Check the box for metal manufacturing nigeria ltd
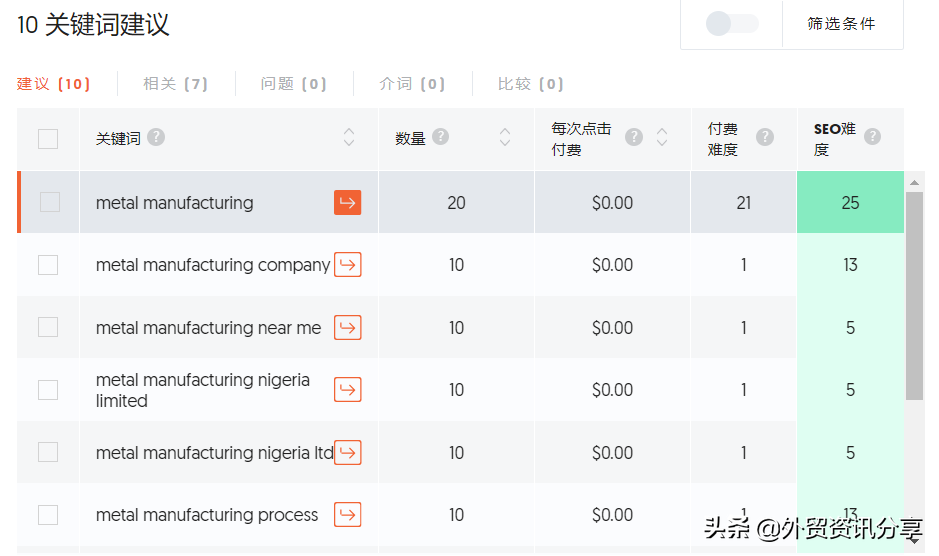The width and height of the screenshot is (939, 556). pyautogui.click(x=48, y=452)
